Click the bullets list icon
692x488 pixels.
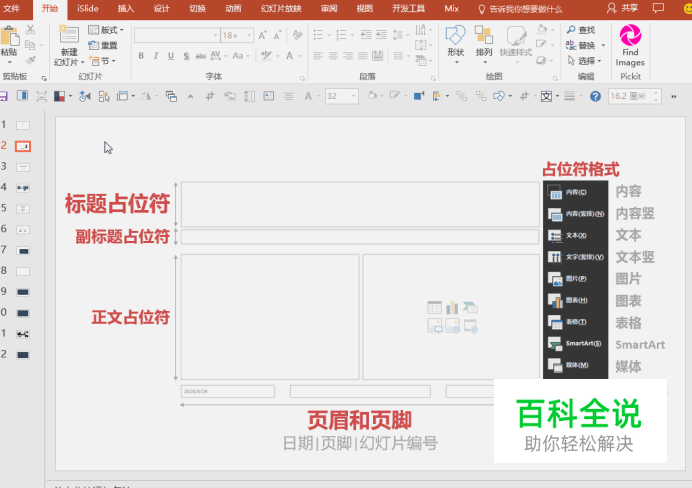click(x=318, y=34)
